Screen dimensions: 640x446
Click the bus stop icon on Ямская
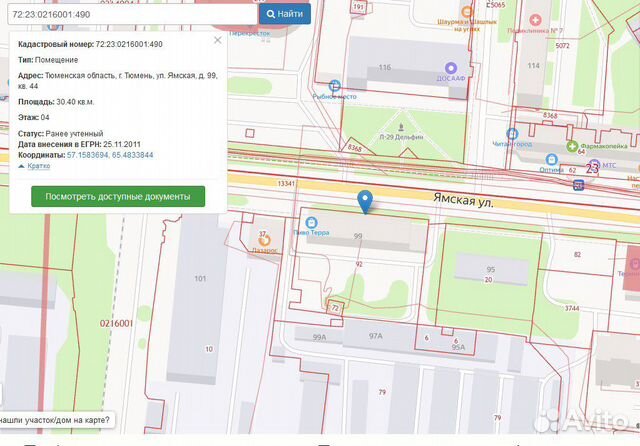click(578, 185)
